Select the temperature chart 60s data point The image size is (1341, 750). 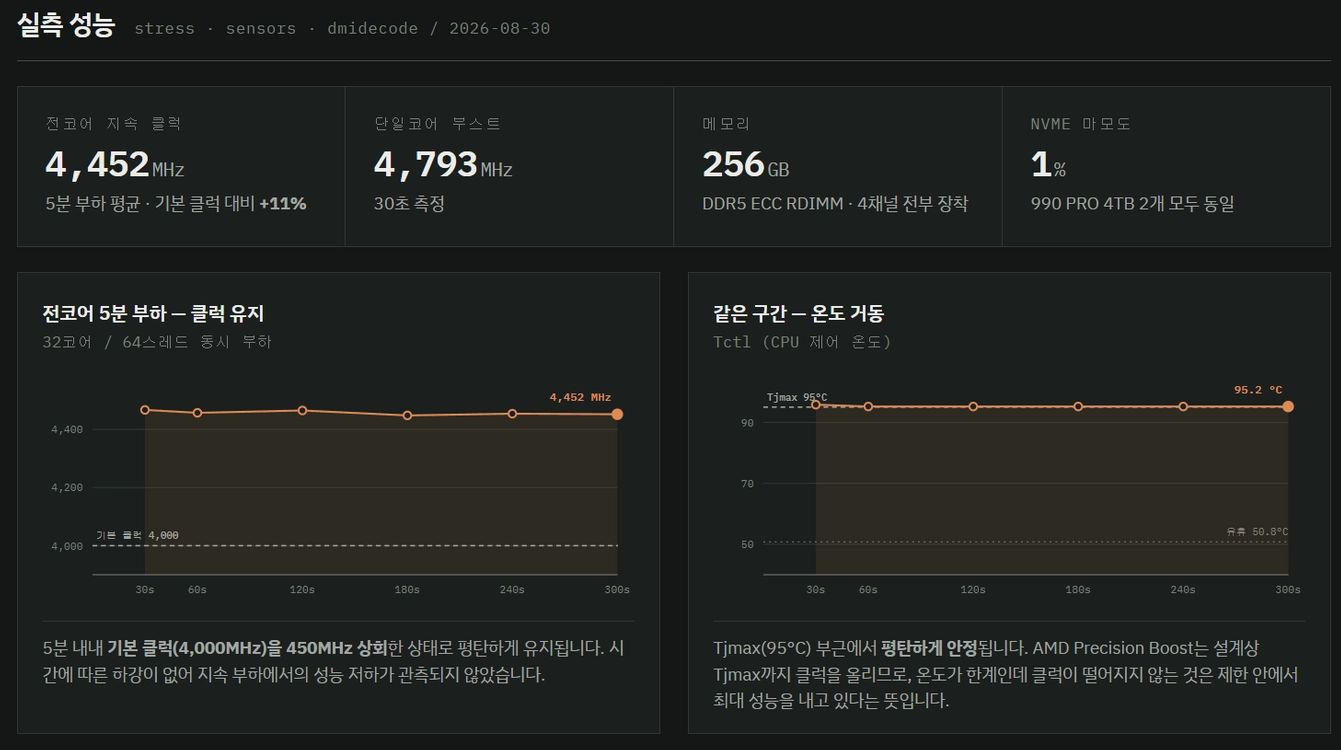click(x=868, y=407)
